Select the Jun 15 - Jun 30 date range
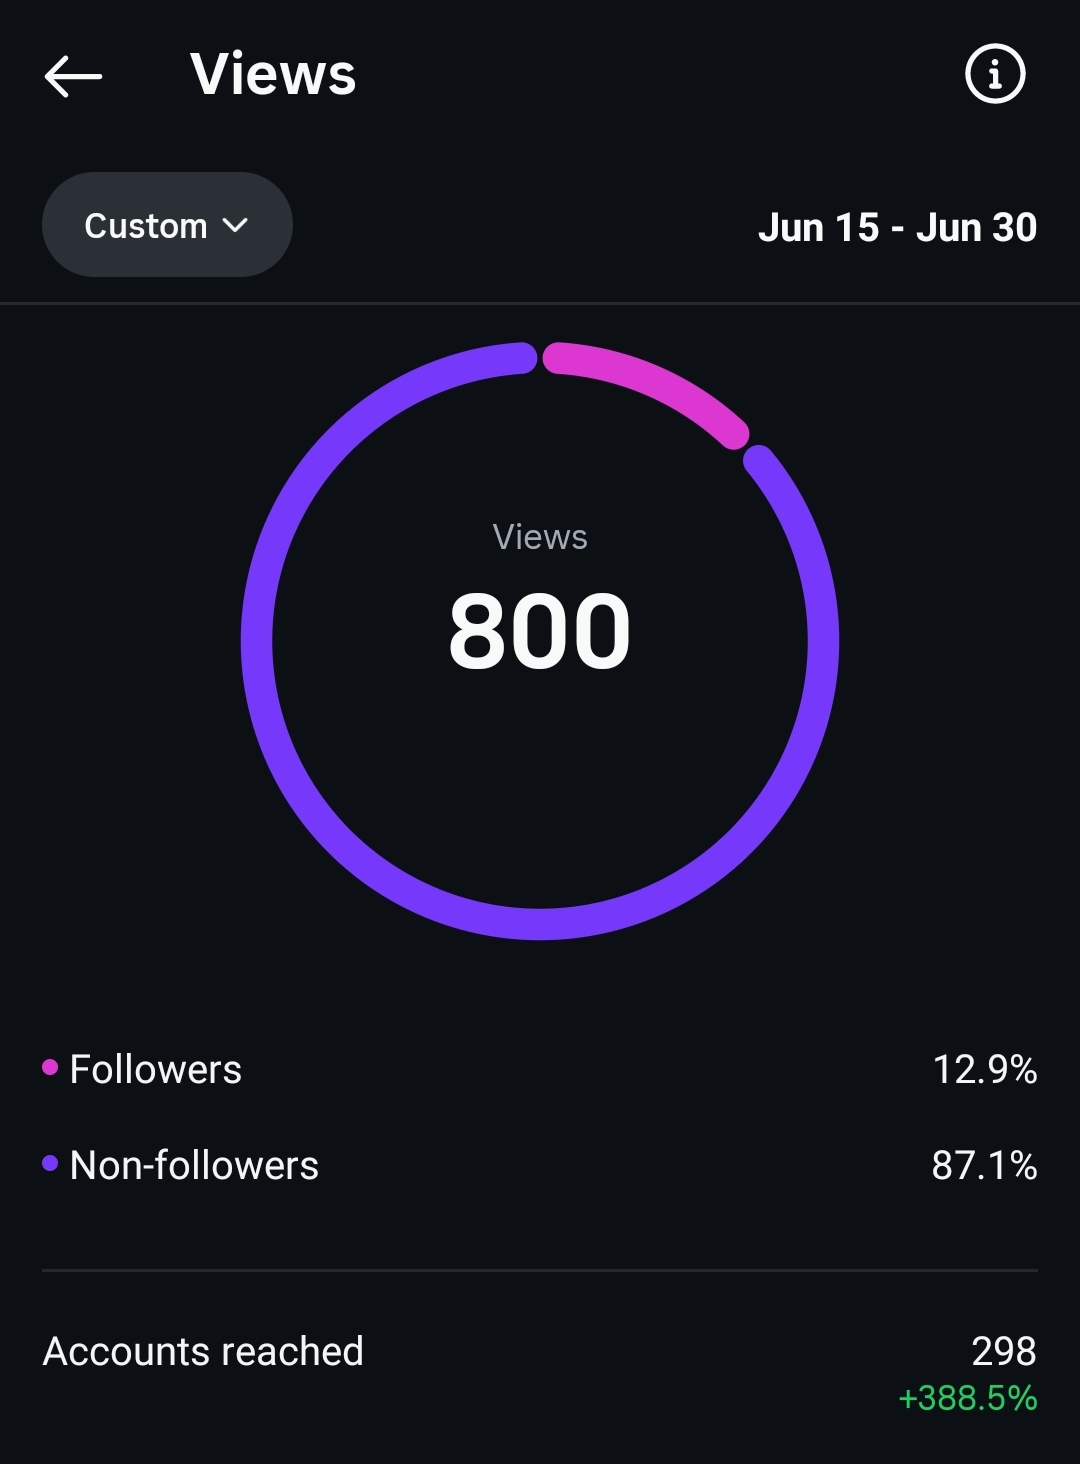Screen dimensions: 1080x1464 click(x=897, y=227)
